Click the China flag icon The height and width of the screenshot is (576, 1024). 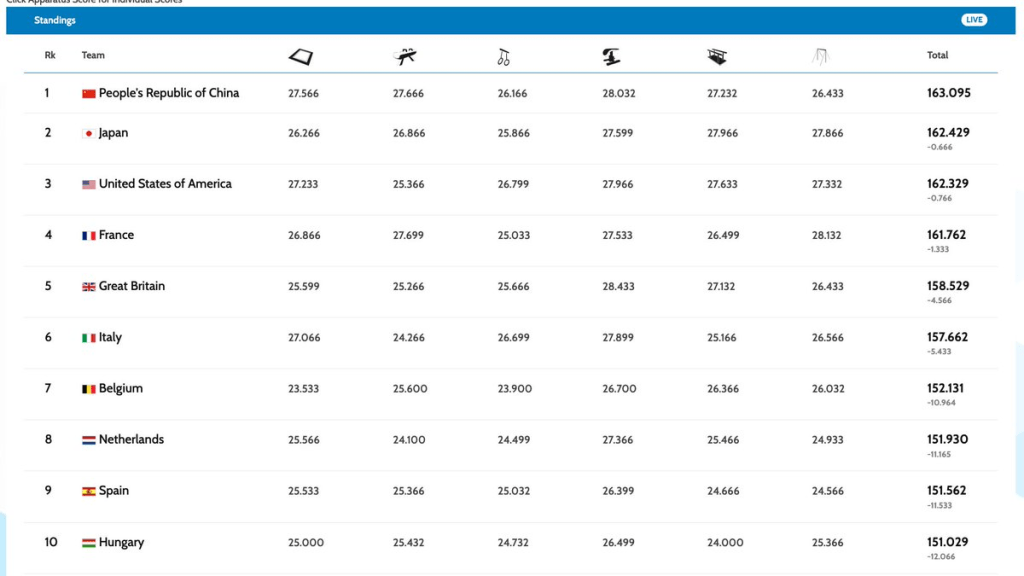click(89, 94)
